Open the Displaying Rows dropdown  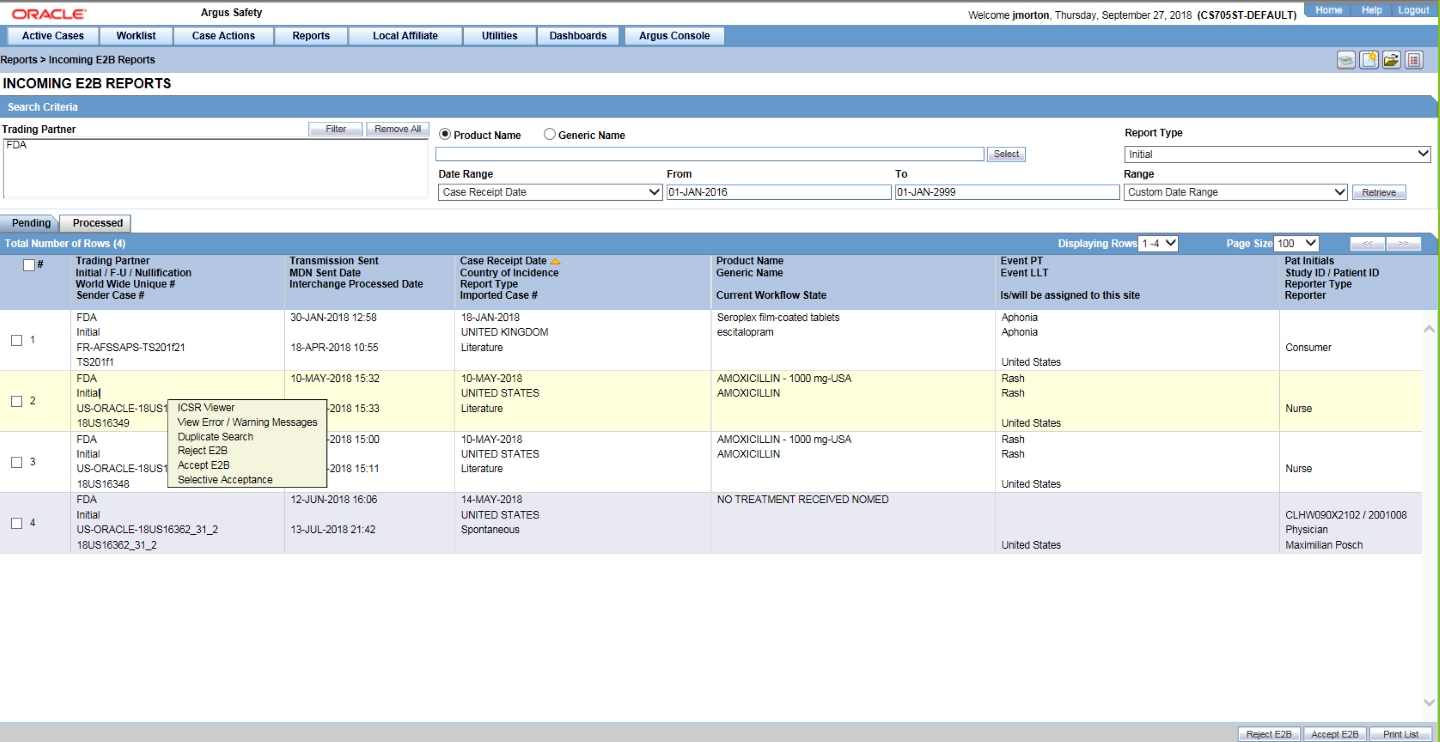tap(1159, 243)
